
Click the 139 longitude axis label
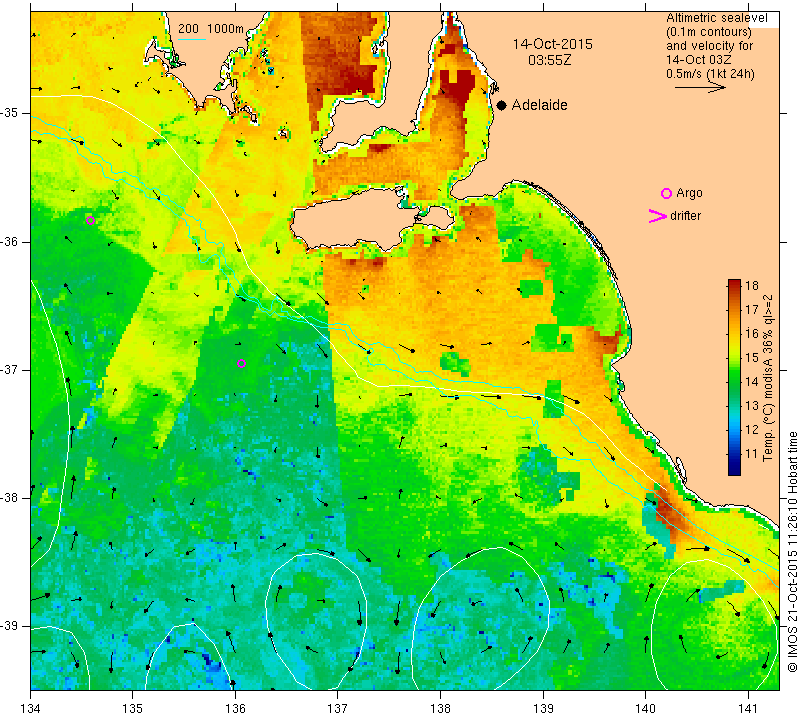[x=543, y=708]
